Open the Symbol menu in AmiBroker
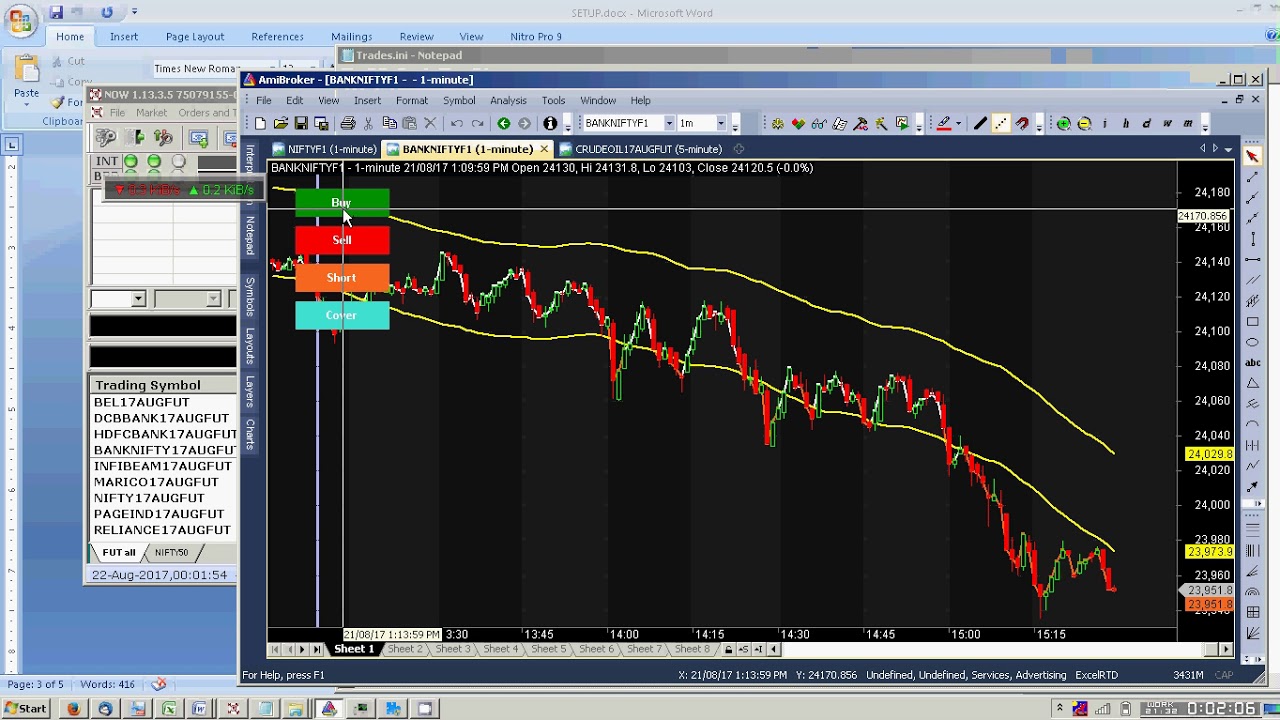The image size is (1280, 720). click(459, 100)
